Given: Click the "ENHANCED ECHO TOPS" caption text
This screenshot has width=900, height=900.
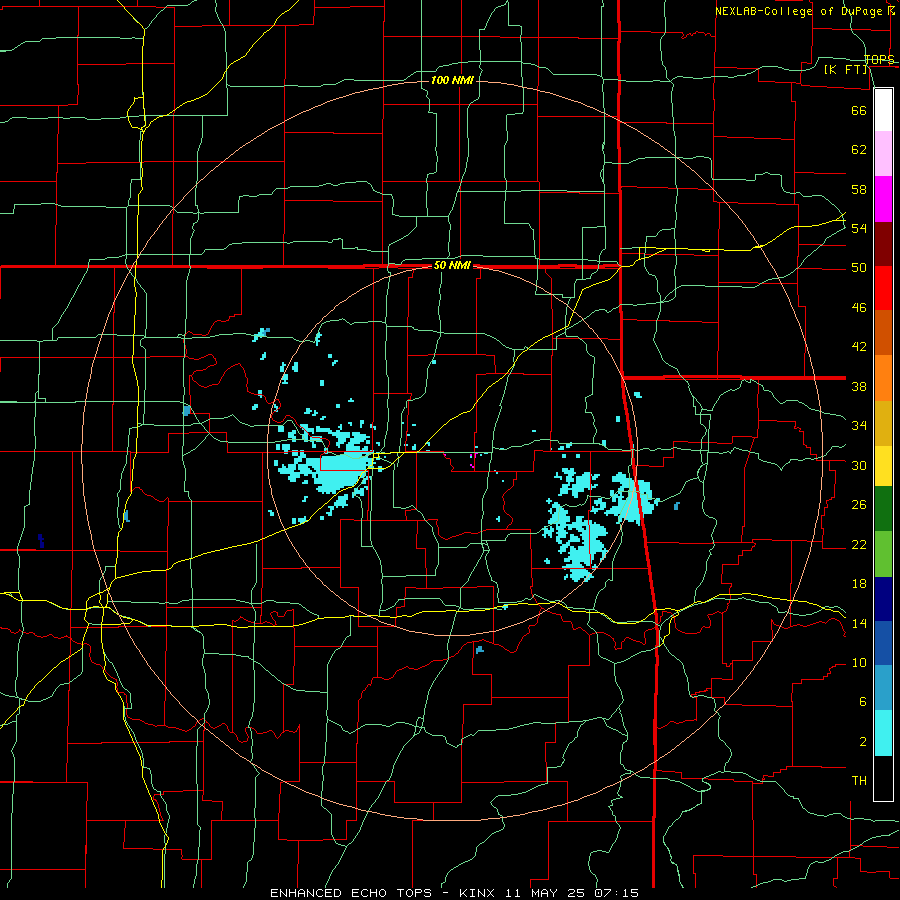Looking at the screenshot, I should (x=351, y=893).
